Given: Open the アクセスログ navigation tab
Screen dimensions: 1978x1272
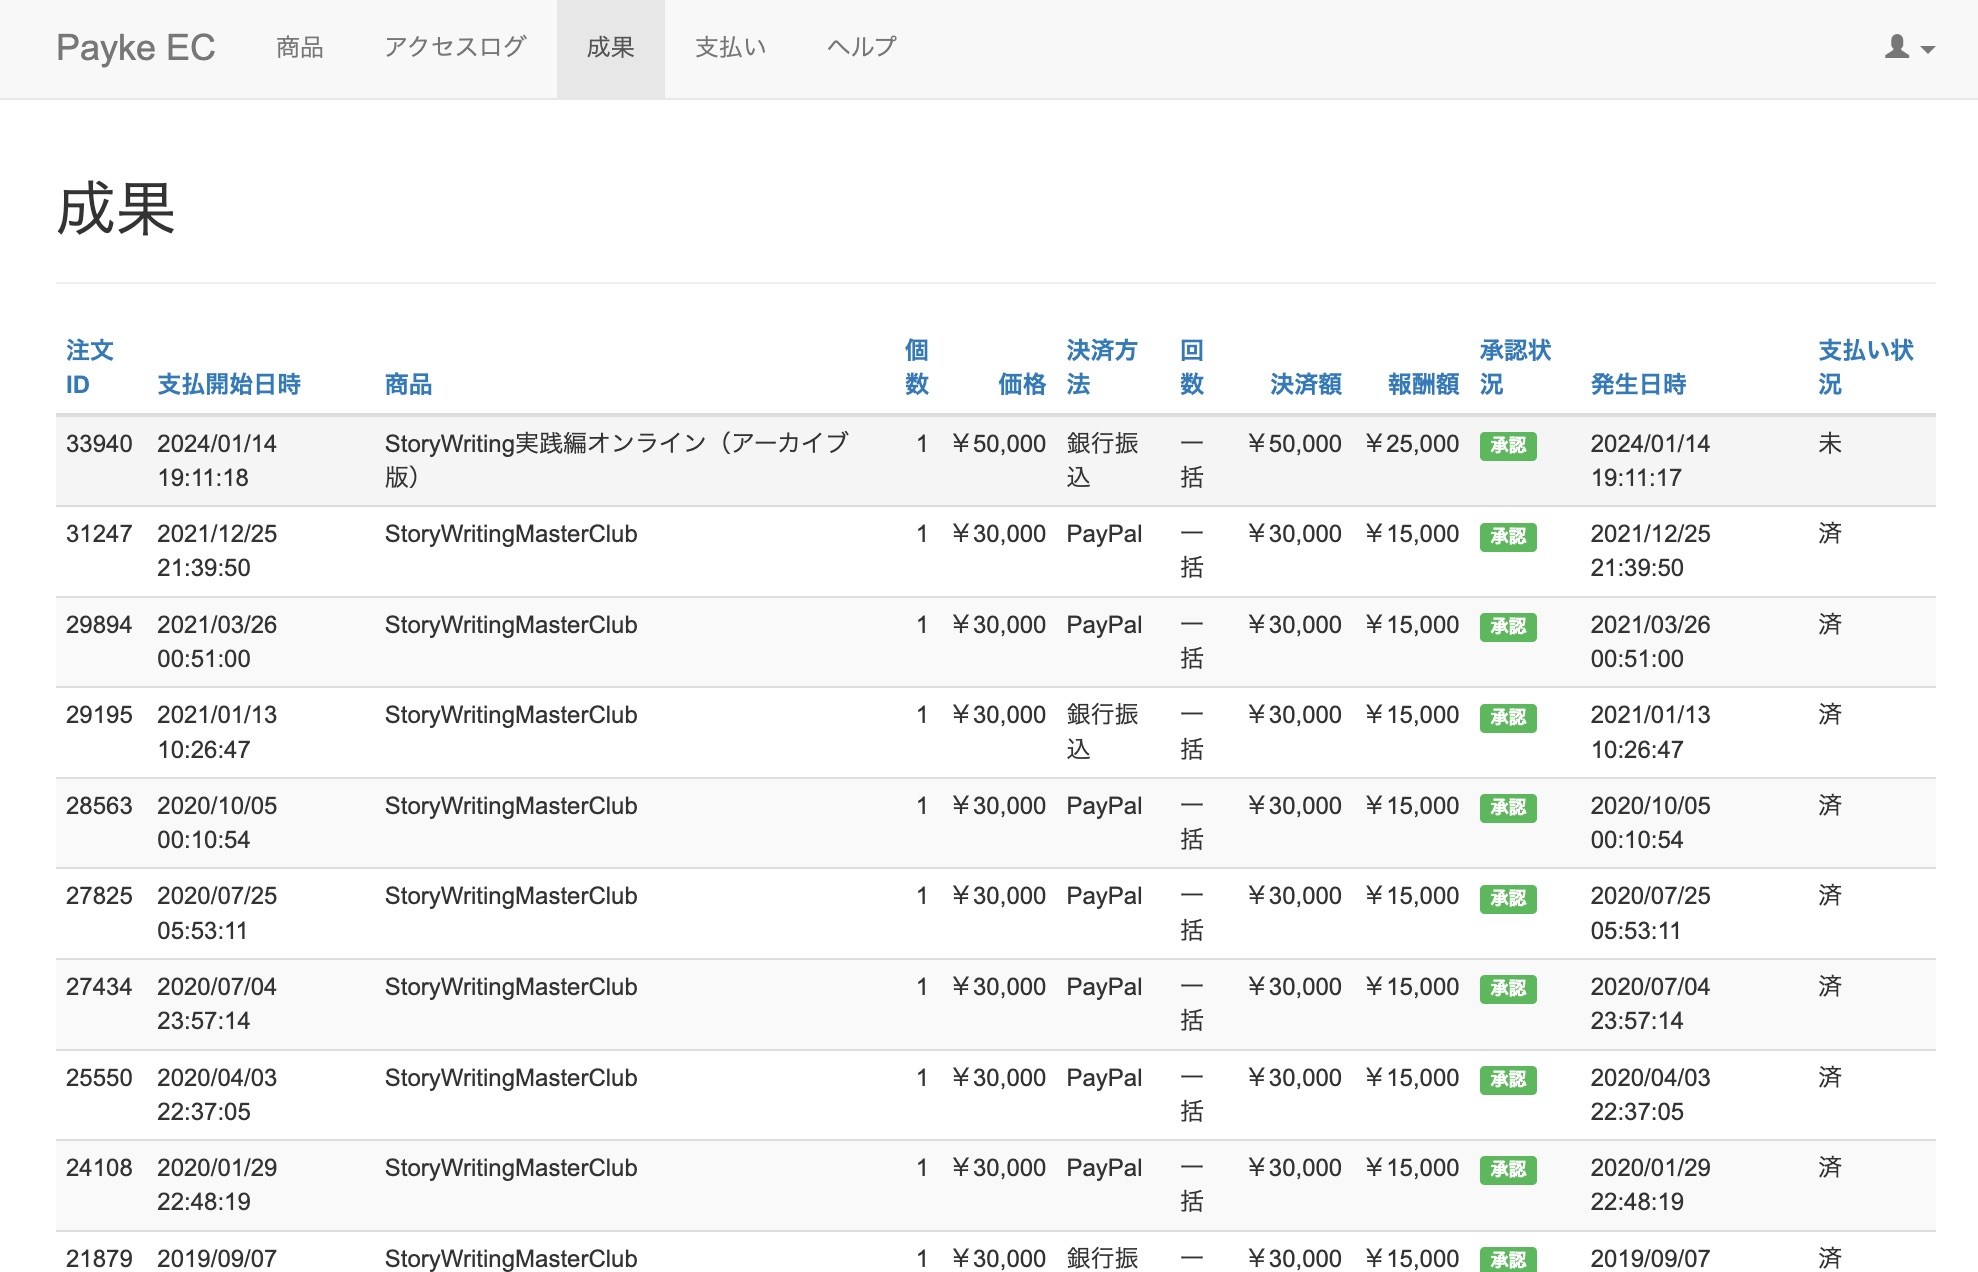Looking at the screenshot, I should click(x=455, y=47).
